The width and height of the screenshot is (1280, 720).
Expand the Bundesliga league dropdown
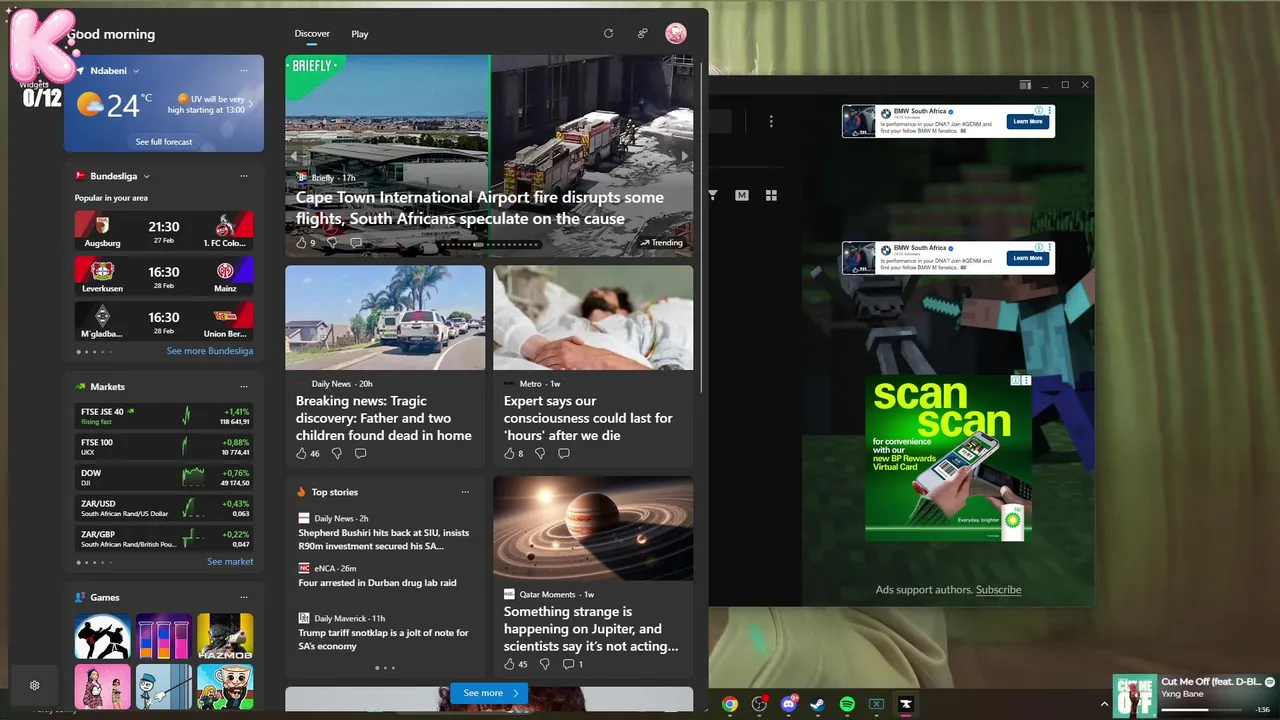146,176
